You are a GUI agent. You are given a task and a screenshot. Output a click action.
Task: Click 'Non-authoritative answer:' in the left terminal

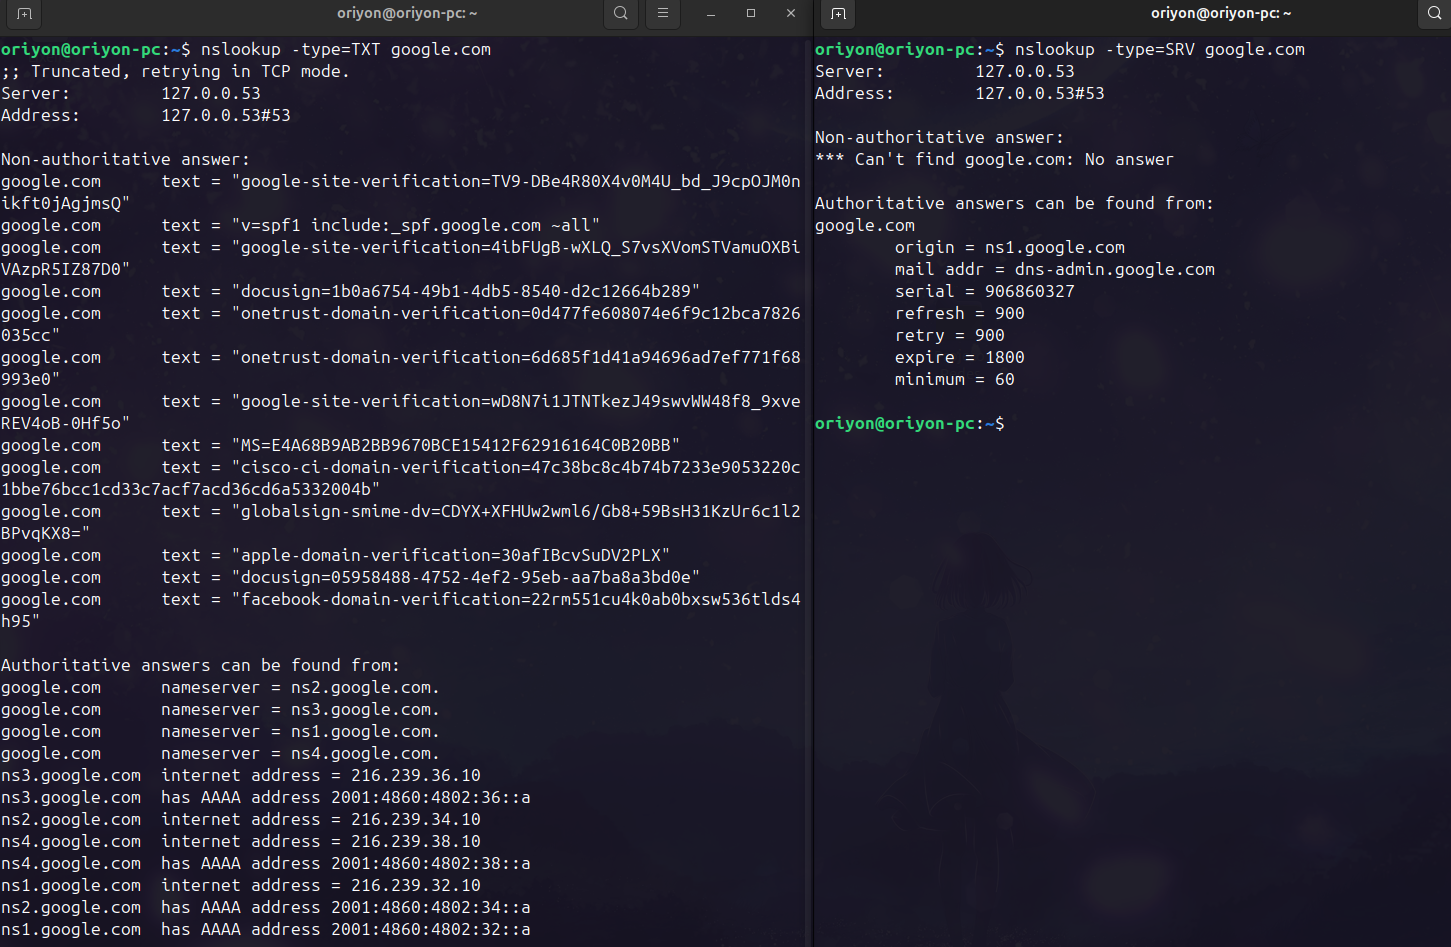point(126,159)
